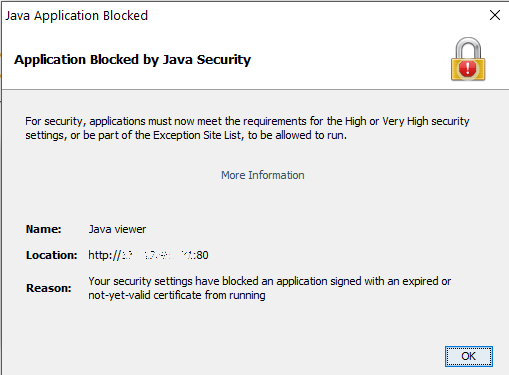Click the 'Location:' label
The image size is (509, 375).
click(x=52, y=255)
